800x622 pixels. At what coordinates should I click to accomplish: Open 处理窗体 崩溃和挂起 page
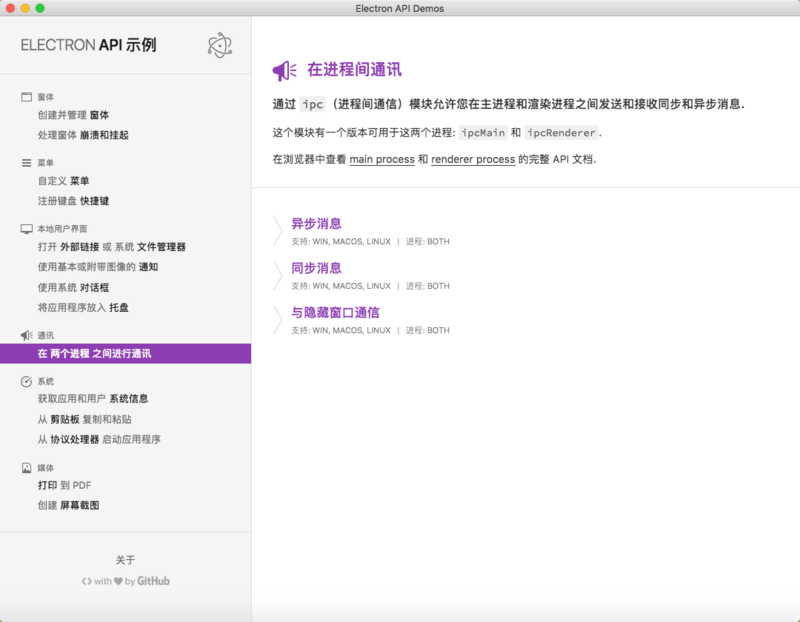tap(83, 135)
